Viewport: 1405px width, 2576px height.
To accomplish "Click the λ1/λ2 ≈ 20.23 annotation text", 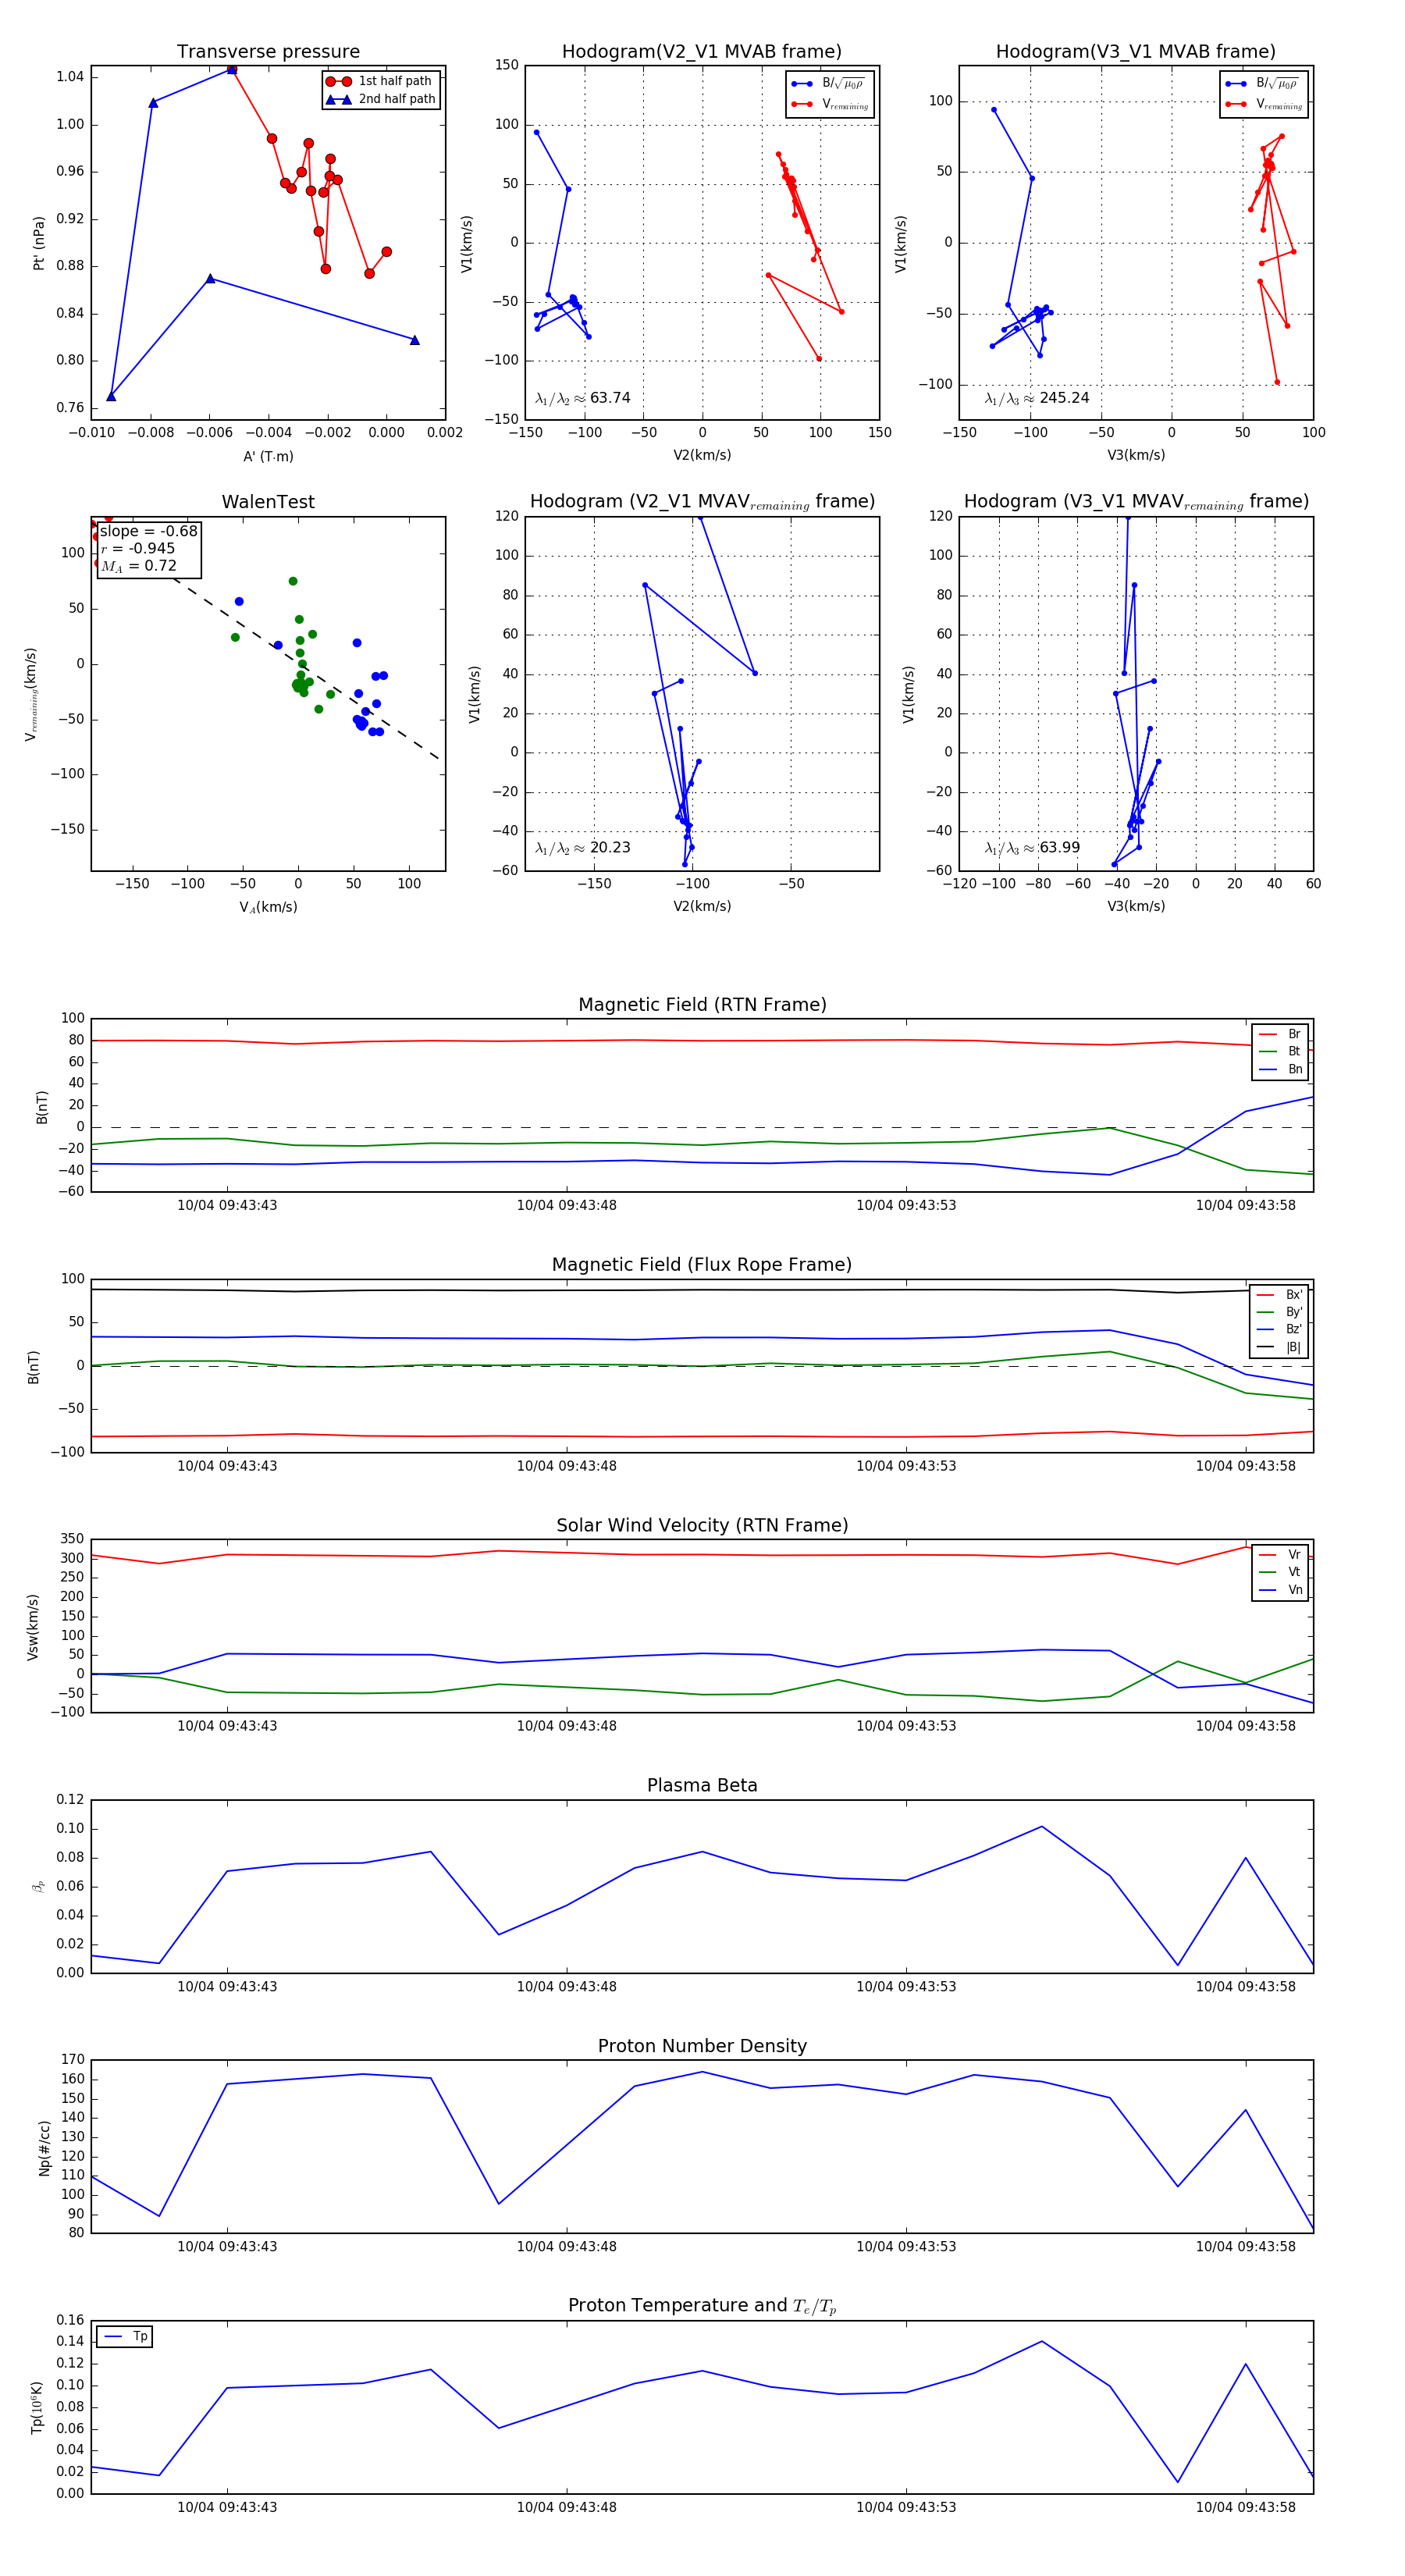I will pyautogui.click(x=583, y=848).
